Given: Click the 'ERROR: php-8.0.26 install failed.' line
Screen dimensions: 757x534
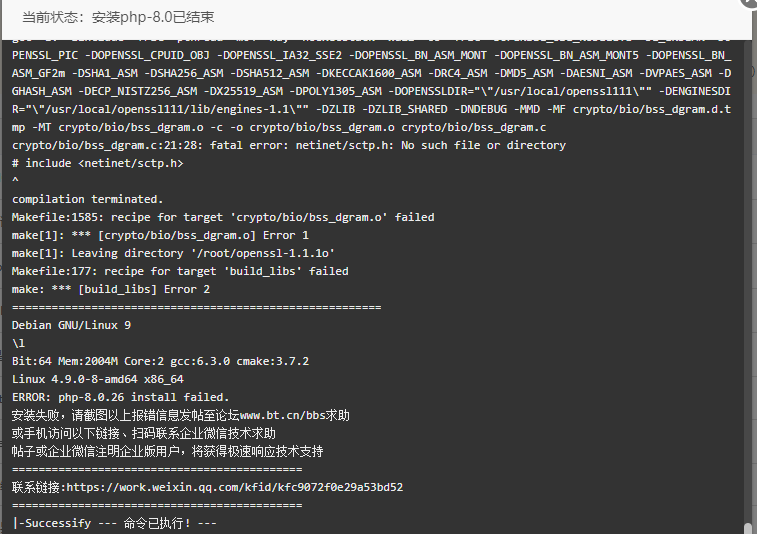Looking at the screenshot, I should coord(121,397).
